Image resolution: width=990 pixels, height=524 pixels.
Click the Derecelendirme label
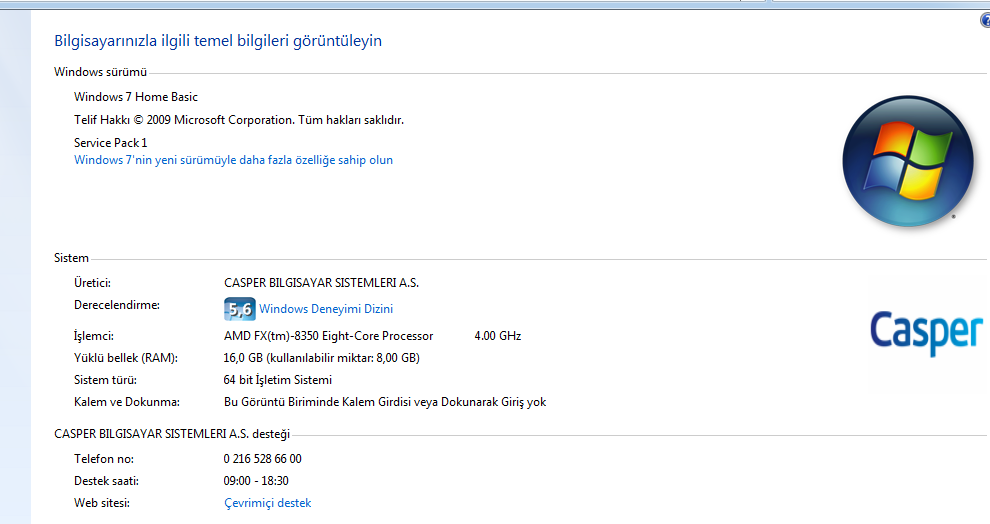coord(117,305)
